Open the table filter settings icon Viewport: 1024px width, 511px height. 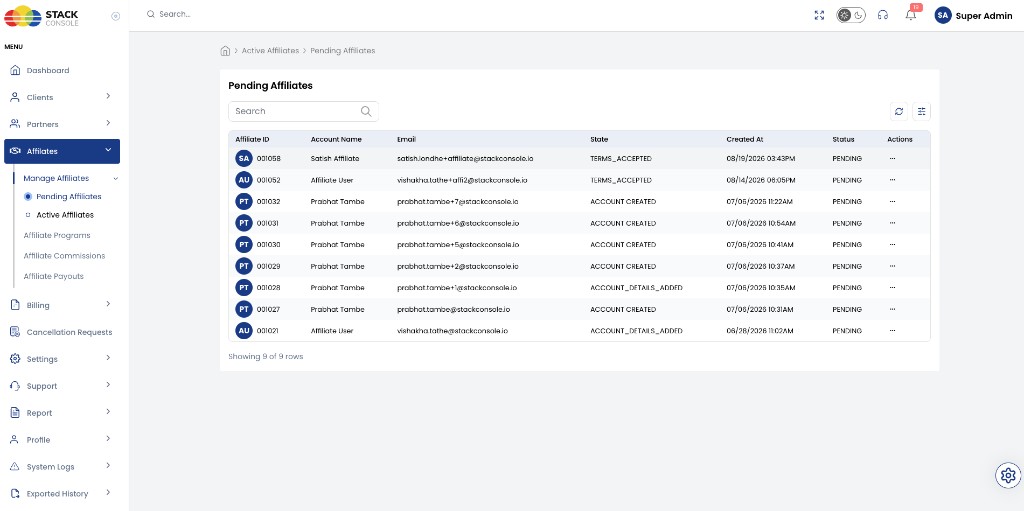coord(921,112)
